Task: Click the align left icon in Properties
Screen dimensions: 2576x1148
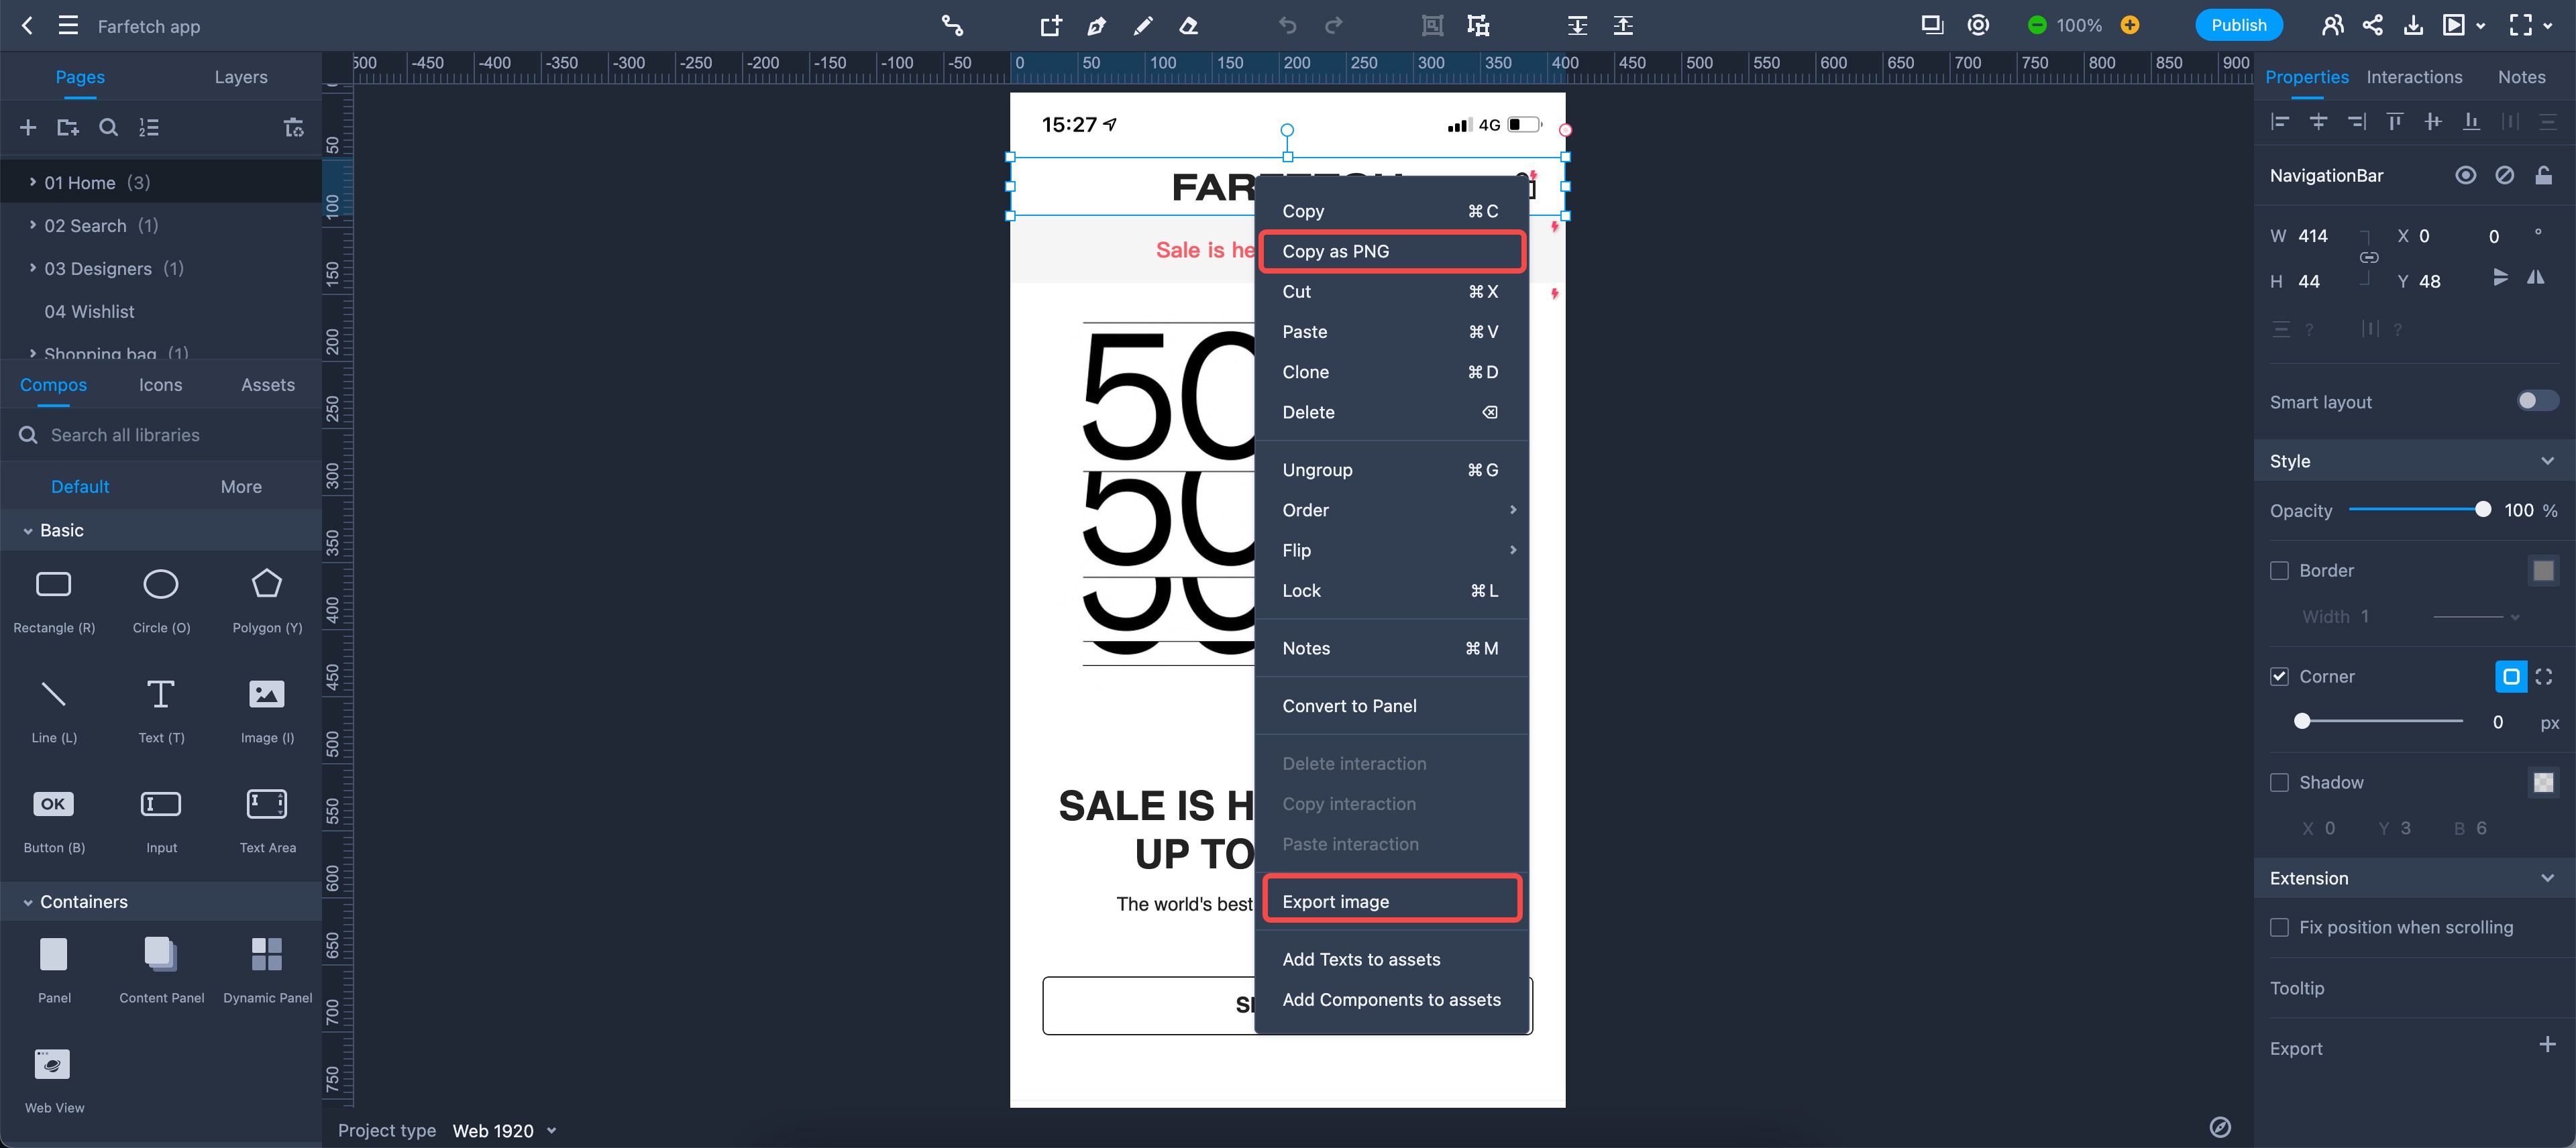Action: click(2280, 122)
